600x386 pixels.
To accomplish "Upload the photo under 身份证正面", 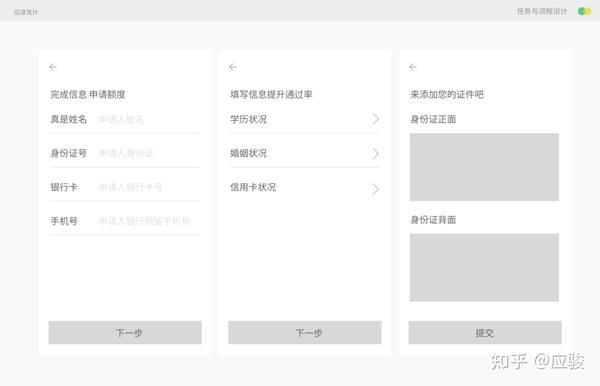I will pos(484,167).
